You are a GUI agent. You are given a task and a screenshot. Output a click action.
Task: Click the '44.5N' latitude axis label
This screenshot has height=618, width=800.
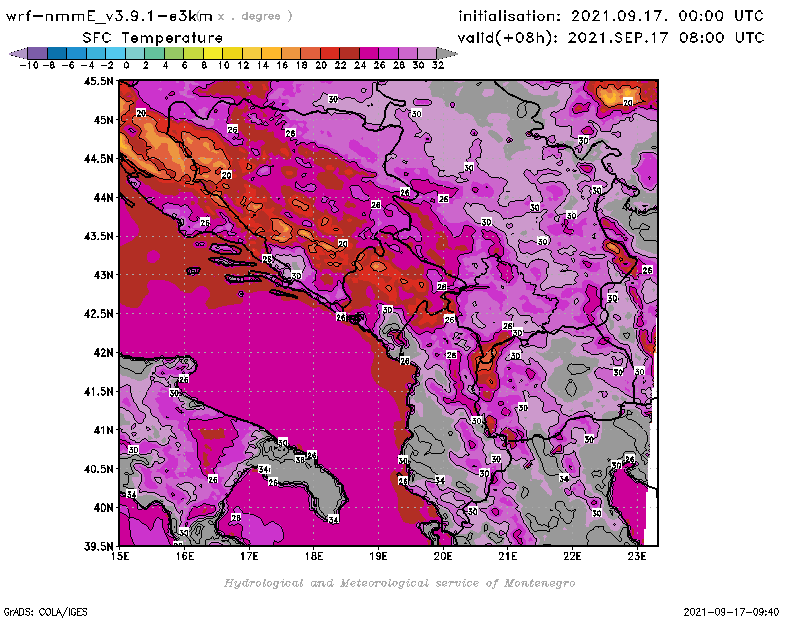99,159
